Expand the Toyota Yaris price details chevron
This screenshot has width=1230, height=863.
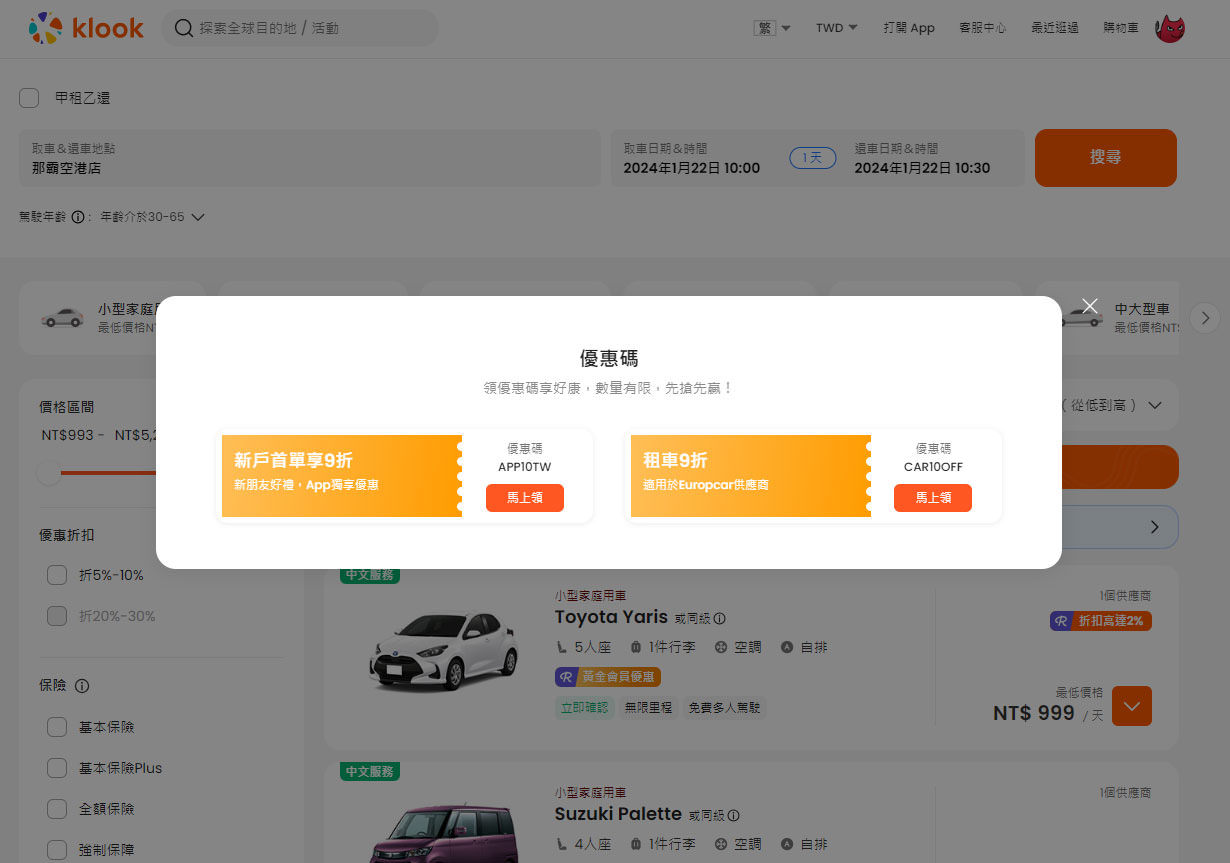pyautogui.click(x=1131, y=706)
